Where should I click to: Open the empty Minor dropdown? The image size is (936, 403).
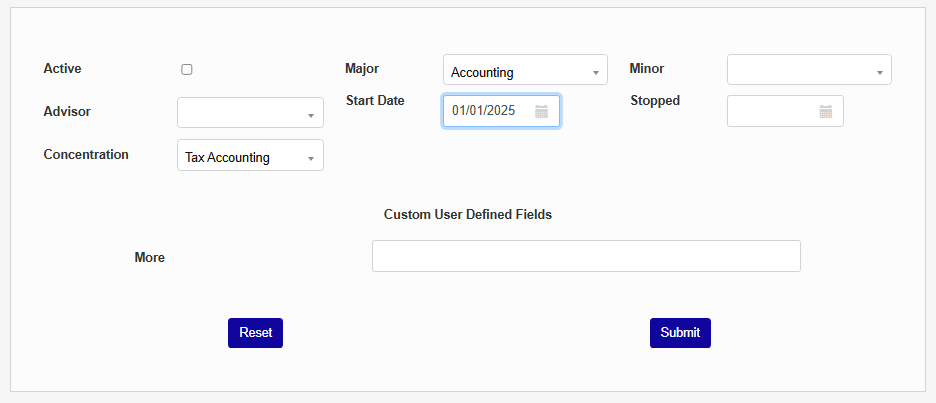click(x=809, y=70)
